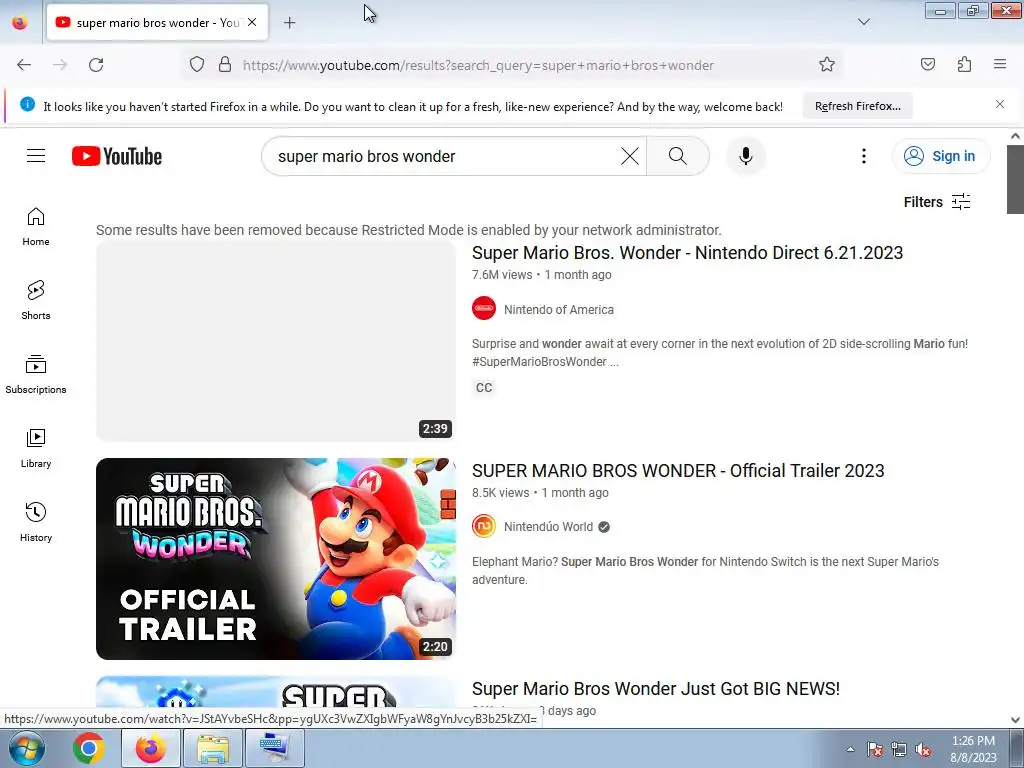
Task: Click the Official Trailer video thumbnail
Action: [276, 559]
